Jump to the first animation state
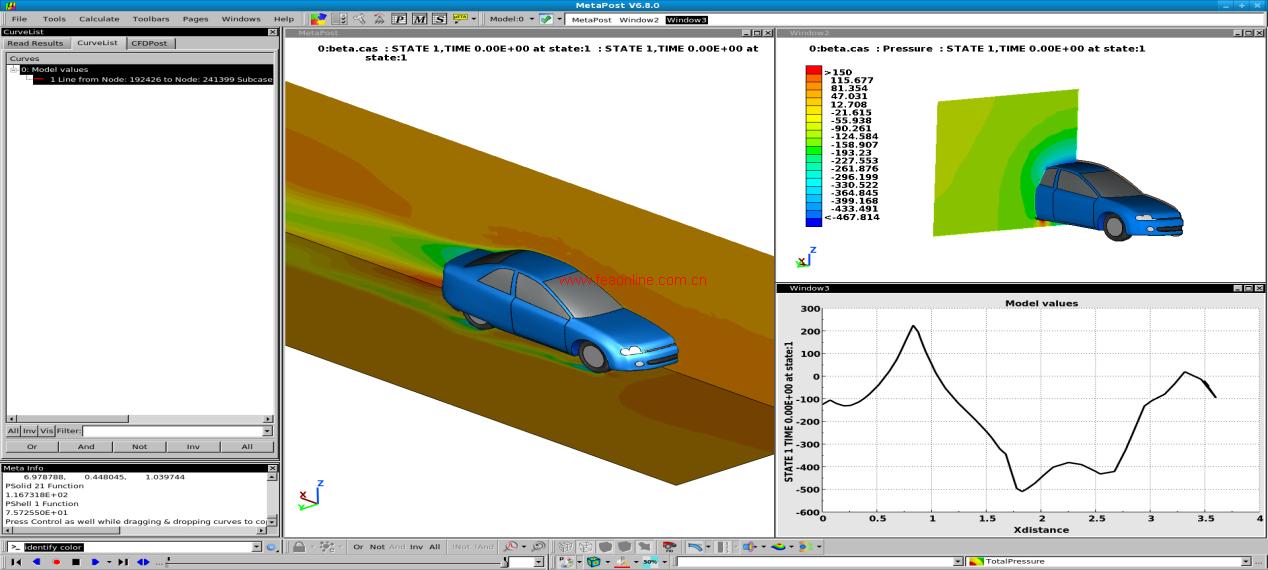The height and width of the screenshot is (570, 1268). [16, 562]
